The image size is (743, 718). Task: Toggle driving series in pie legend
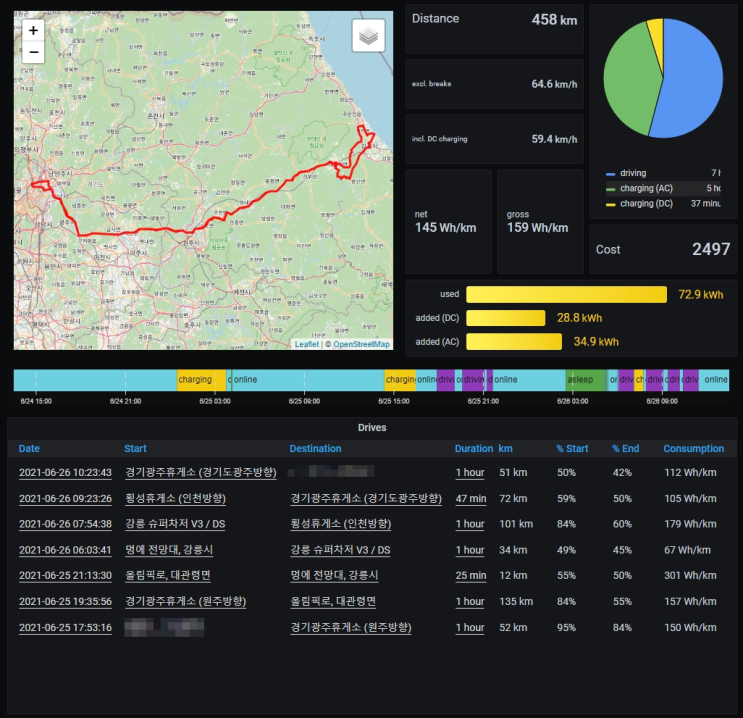coord(633,173)
